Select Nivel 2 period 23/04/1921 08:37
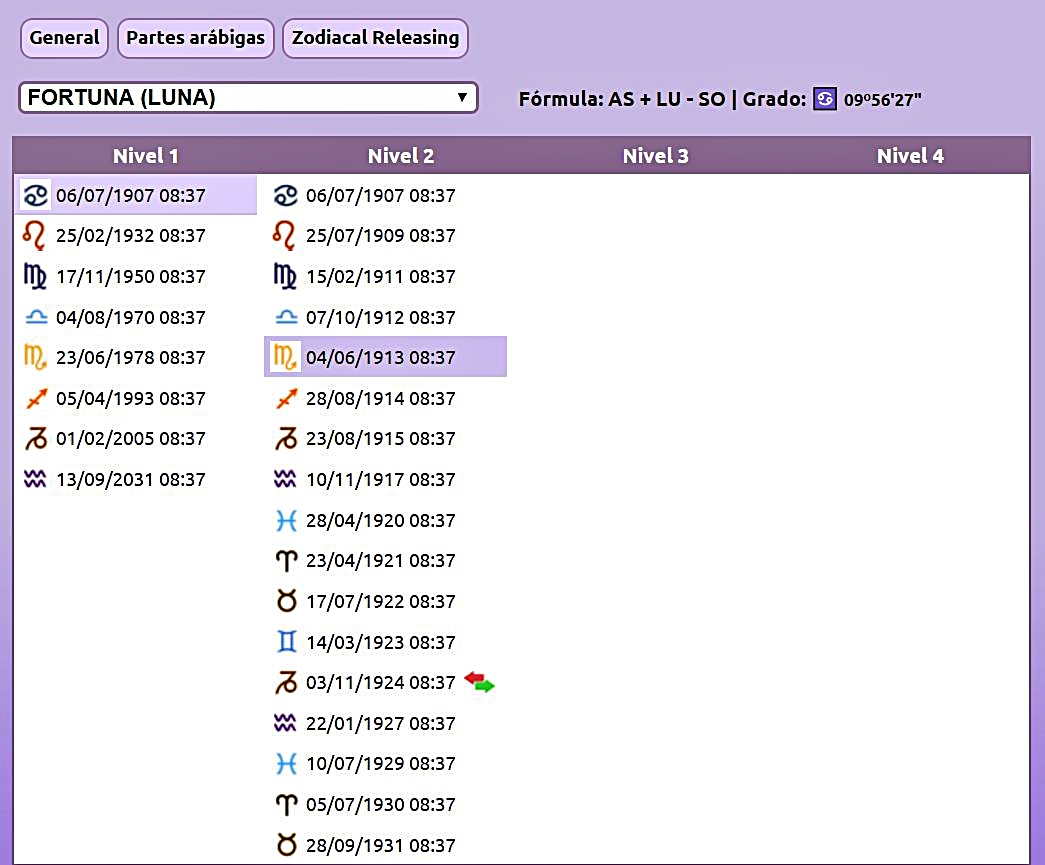 click(x=380, y=561)
